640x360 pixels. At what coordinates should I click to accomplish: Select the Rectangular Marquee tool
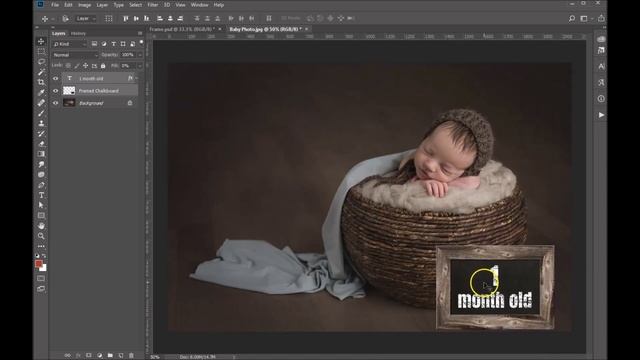pos(41,51)
